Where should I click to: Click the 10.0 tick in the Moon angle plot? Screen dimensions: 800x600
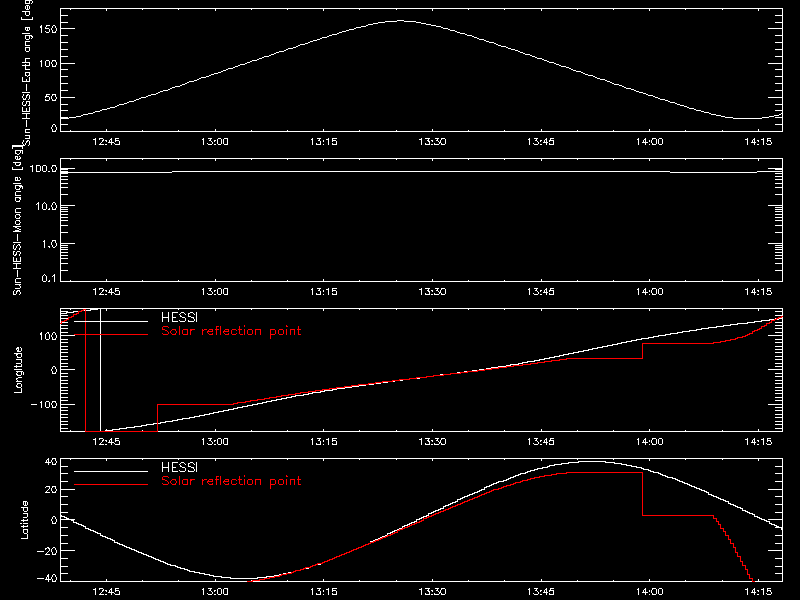pyautogui.click(x=46, y=206)
